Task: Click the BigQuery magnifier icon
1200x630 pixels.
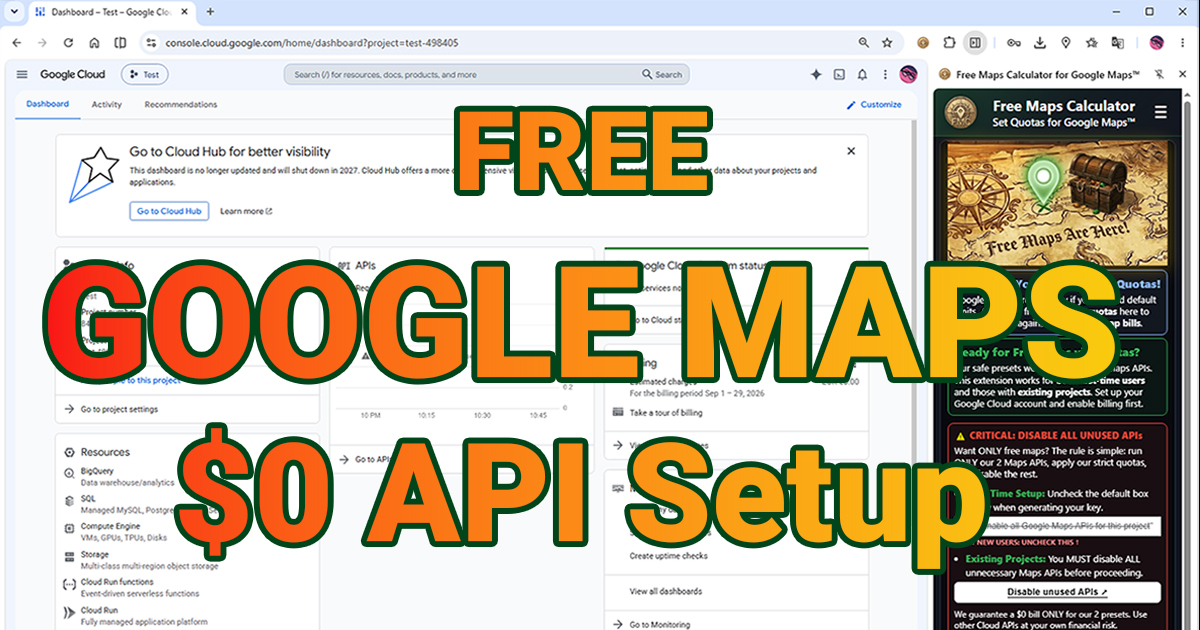Action: click(x=69, y=475)
